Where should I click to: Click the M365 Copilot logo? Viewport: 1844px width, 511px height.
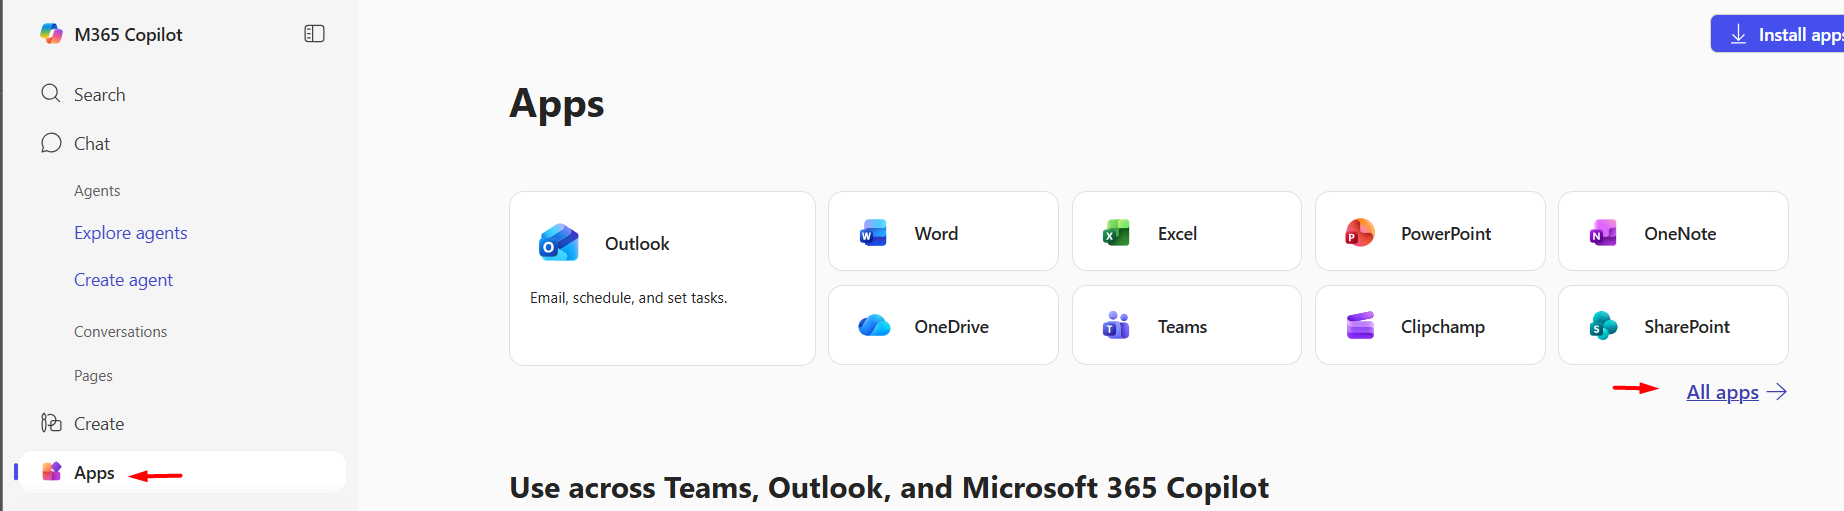[51, 34]
